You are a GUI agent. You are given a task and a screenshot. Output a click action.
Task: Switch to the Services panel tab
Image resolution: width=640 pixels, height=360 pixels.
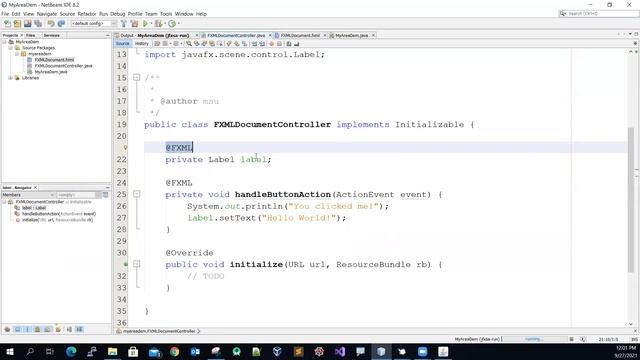52,36
